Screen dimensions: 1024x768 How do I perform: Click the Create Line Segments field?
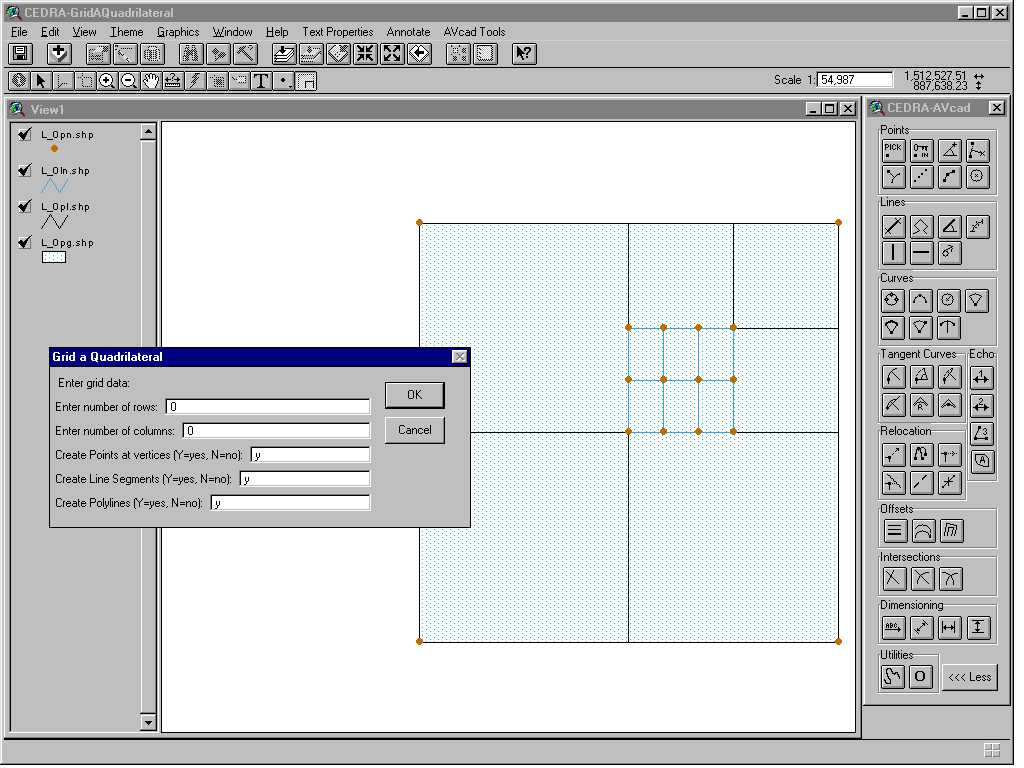(x=305, y=479)
